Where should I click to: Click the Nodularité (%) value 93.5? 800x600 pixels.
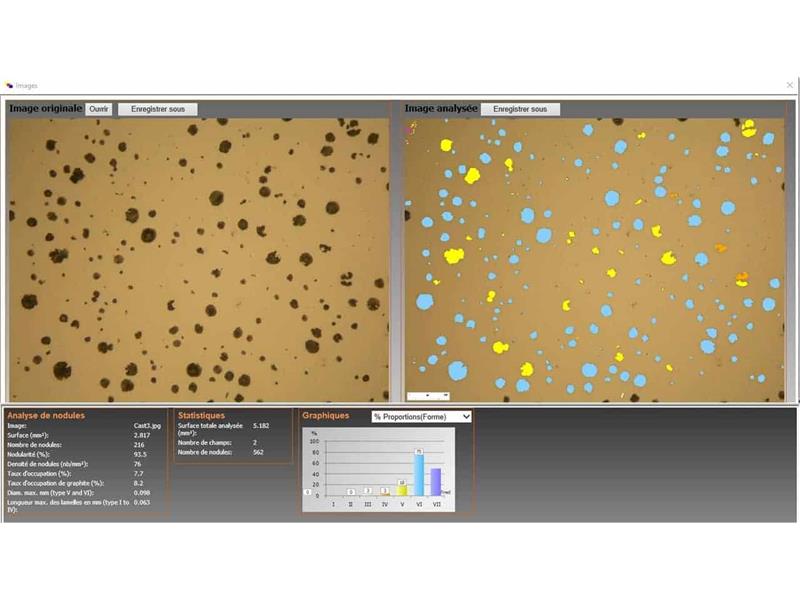141,453
